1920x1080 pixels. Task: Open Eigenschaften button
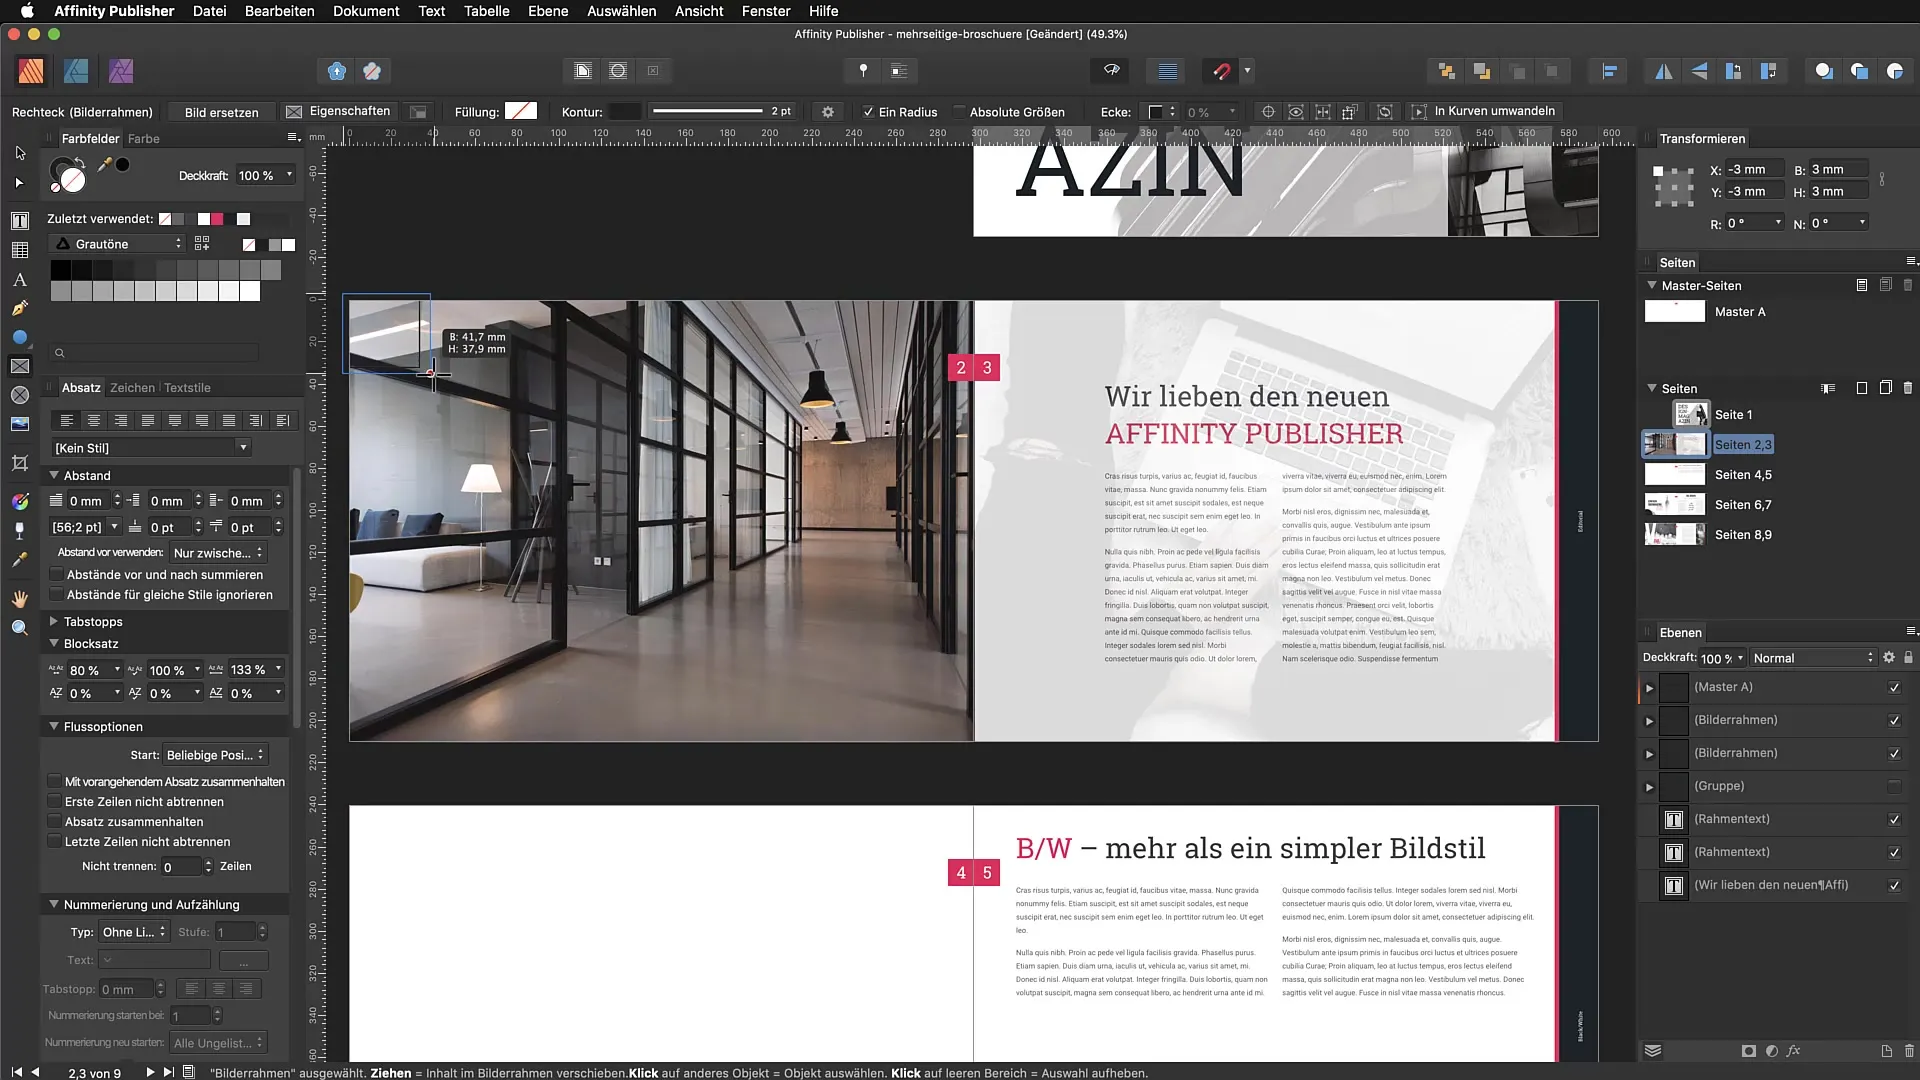(338, 111)
